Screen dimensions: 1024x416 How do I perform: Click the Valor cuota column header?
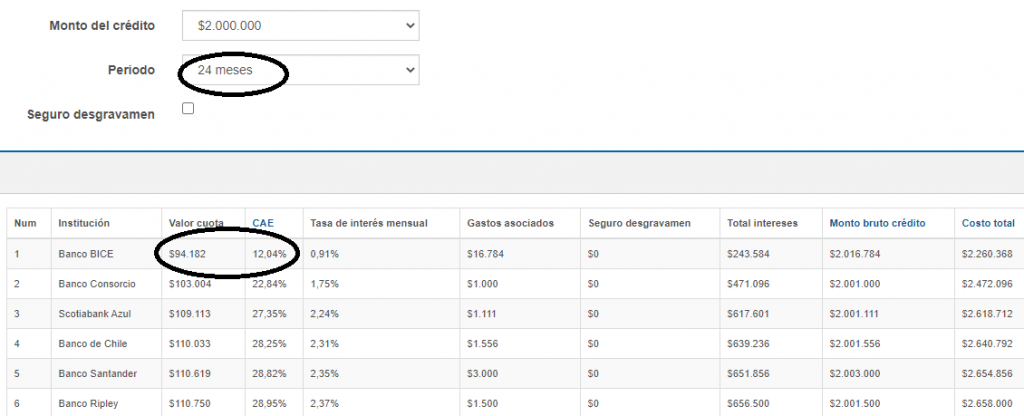coord(196,223)
